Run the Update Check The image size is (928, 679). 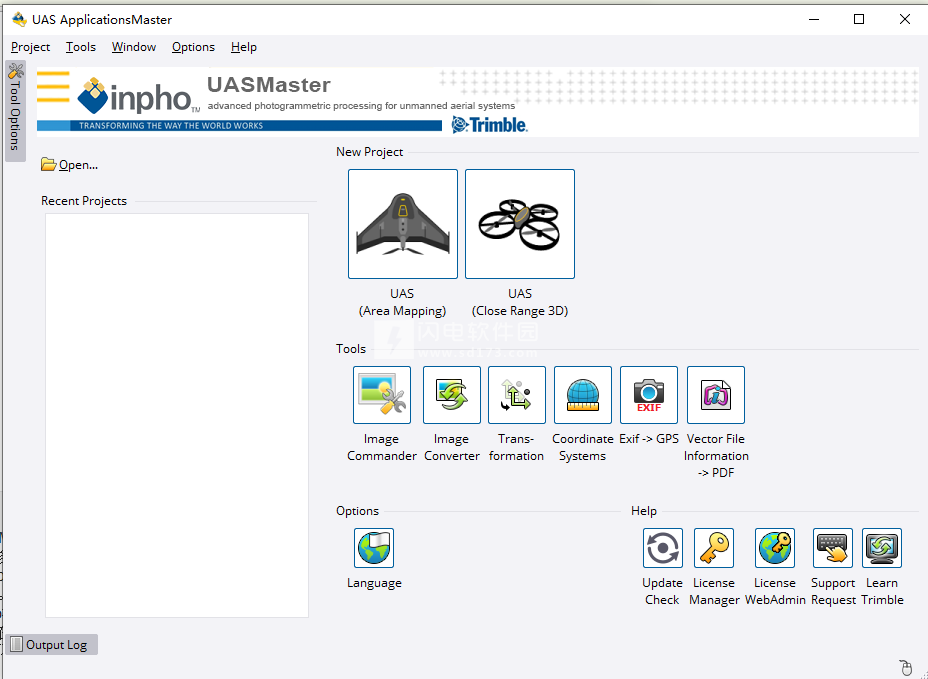click(663, 548)
